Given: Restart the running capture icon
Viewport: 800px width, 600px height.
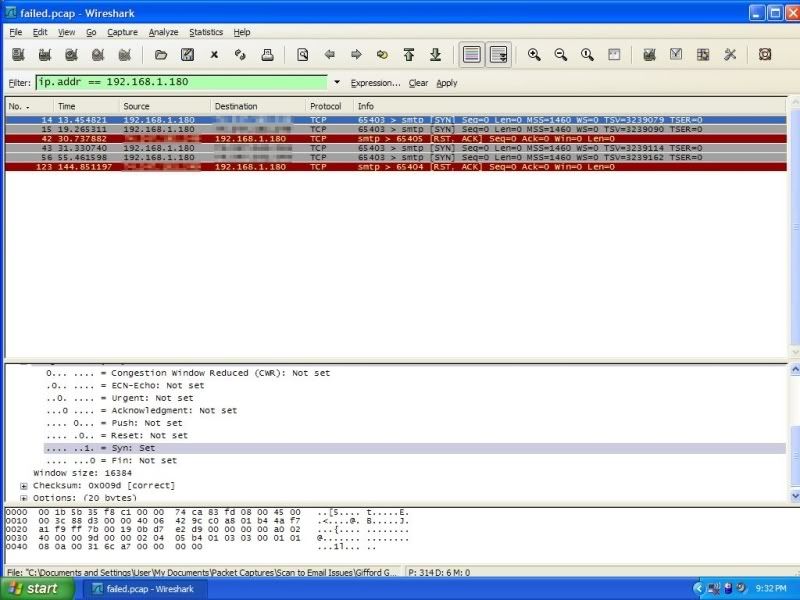Looking at the screenshot, I should (x=124, y=55).
